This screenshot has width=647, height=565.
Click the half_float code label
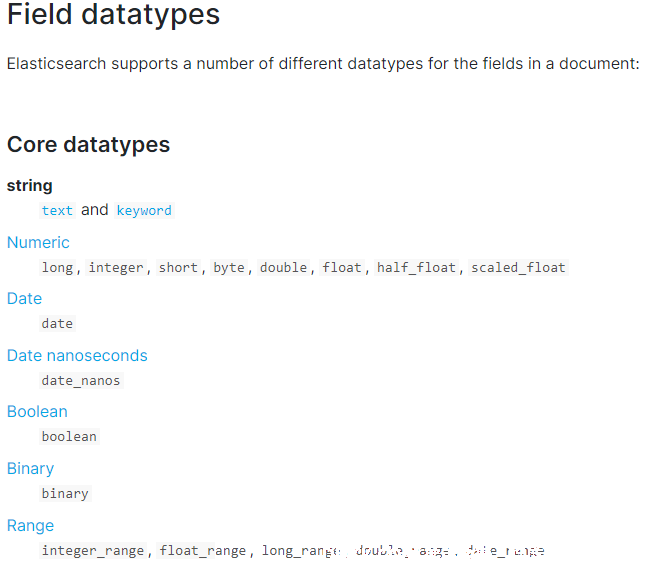416,267
